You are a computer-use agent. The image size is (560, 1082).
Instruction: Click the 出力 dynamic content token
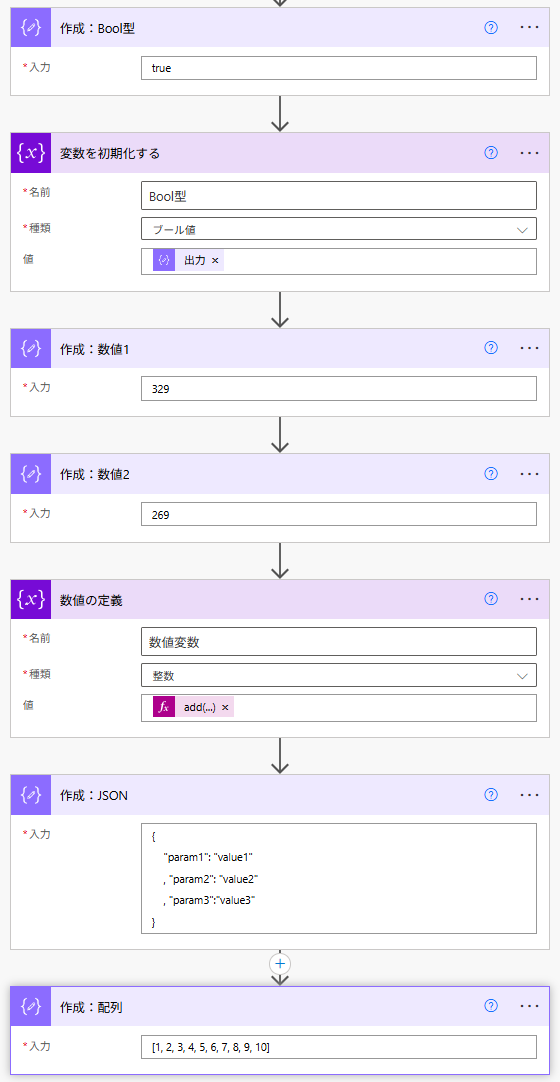tap(195, 260)
